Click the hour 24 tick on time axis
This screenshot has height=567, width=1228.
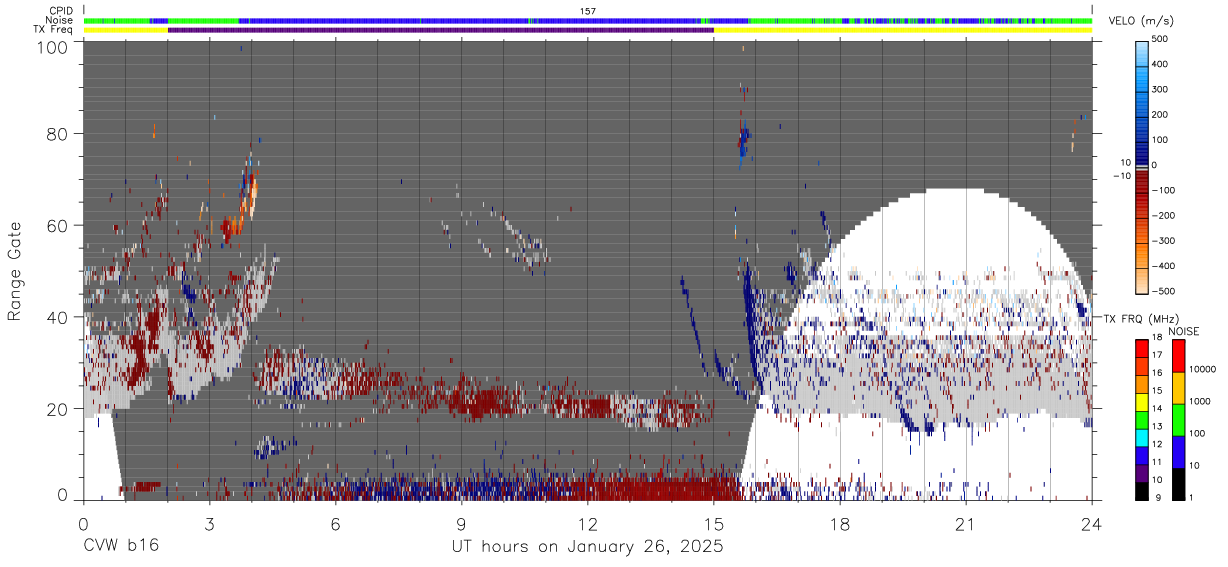pos(1092,523)
